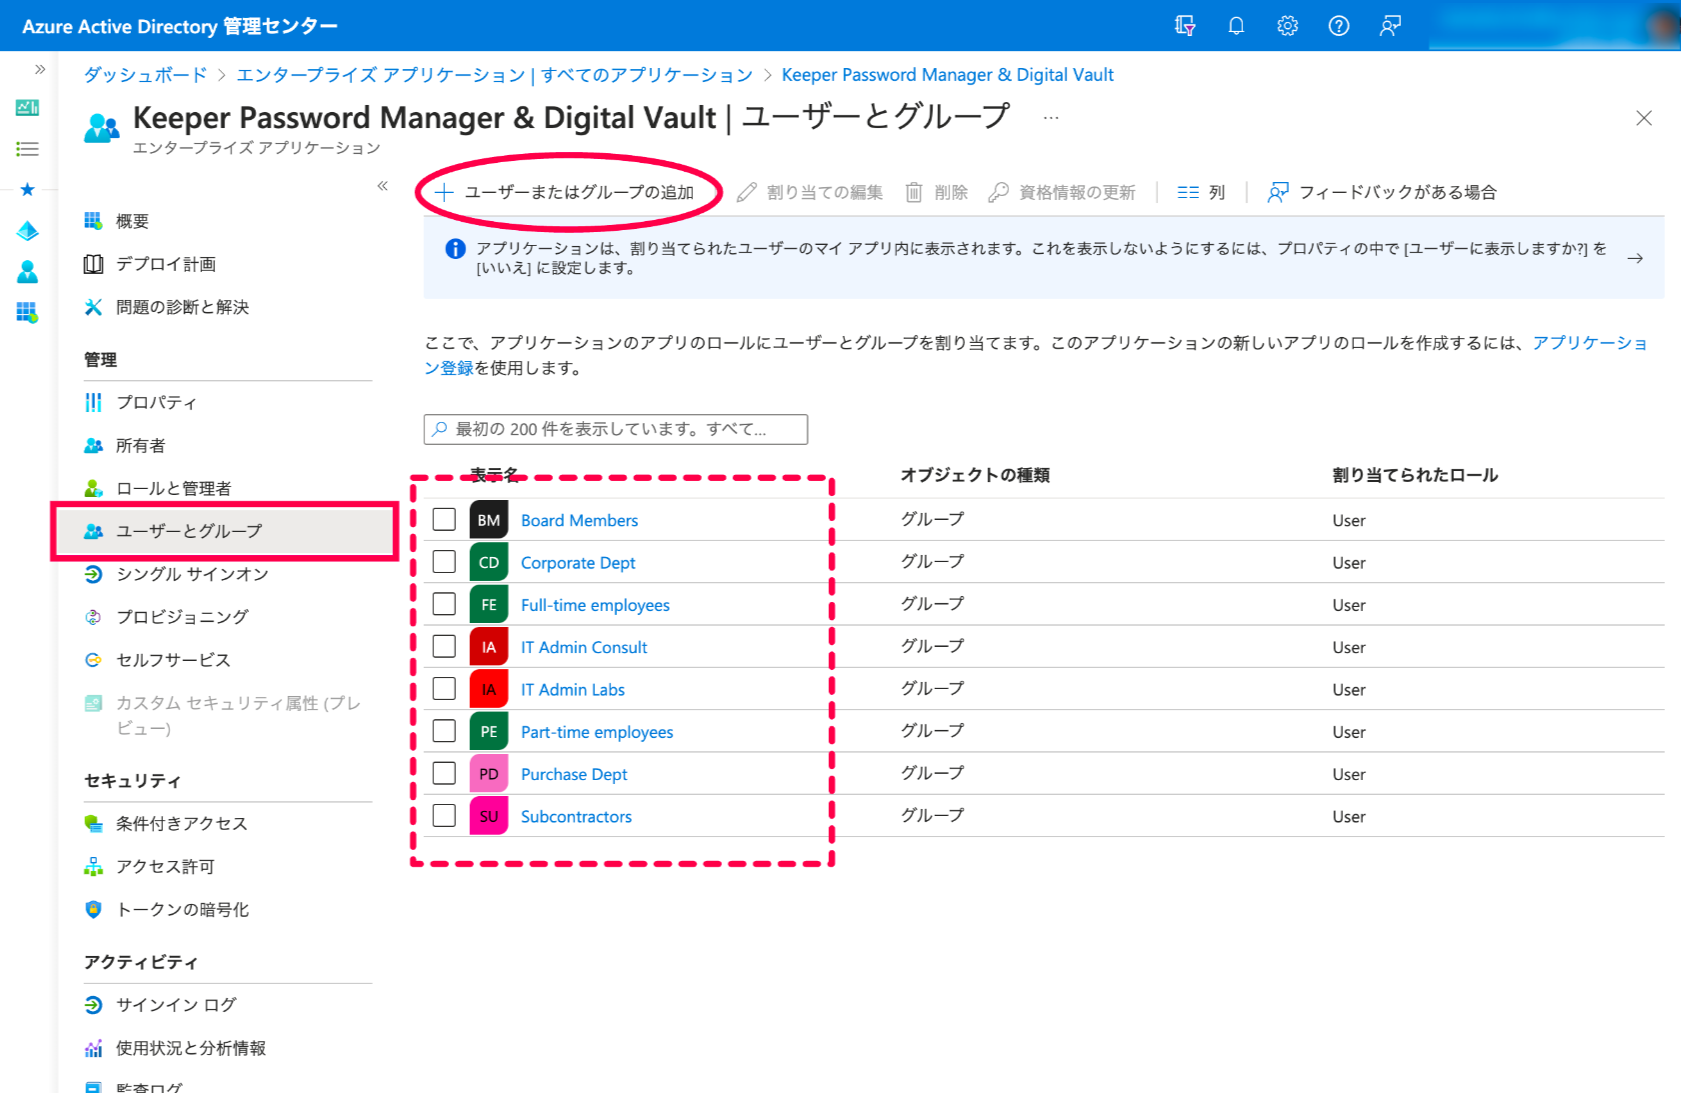
Task: Sort by 割り当てられたロール column header
Action: [1415, 475]
